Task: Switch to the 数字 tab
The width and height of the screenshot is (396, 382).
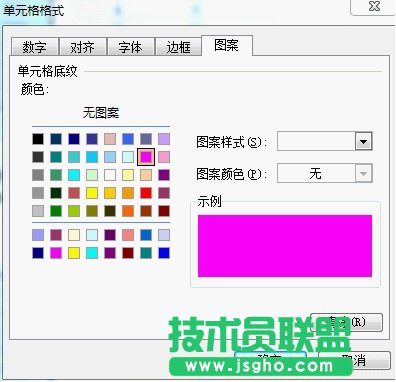Action: (35, 47)
